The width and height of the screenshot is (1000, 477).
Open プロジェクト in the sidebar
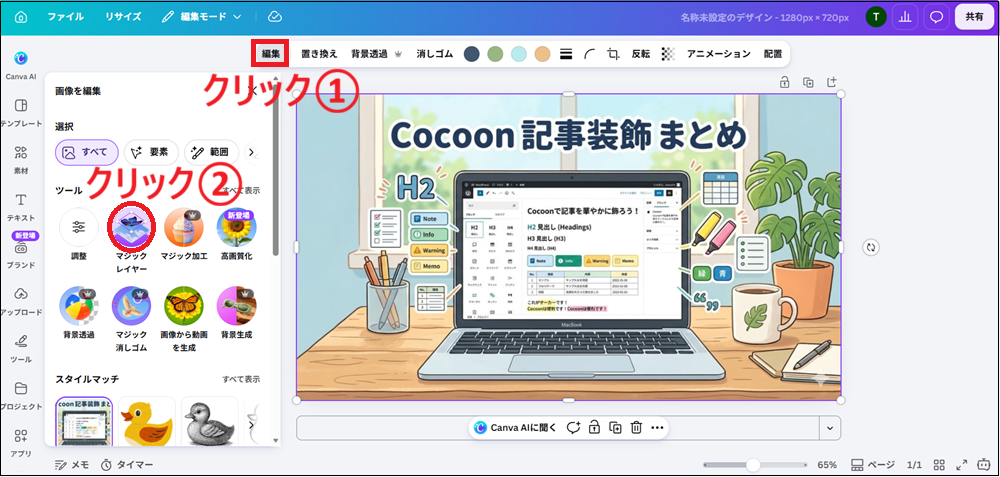coord(20,395)
